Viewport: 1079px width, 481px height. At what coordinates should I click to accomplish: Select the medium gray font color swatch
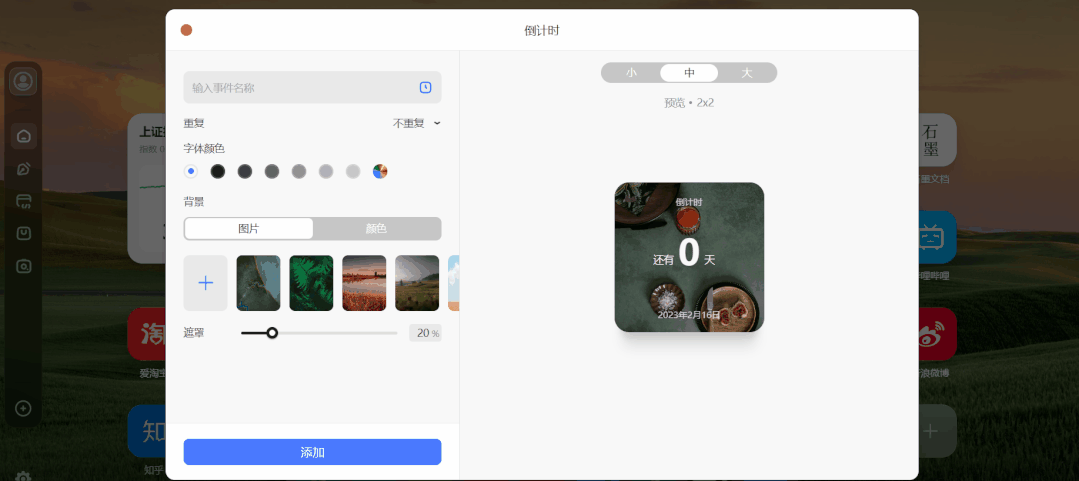[299, 171]
